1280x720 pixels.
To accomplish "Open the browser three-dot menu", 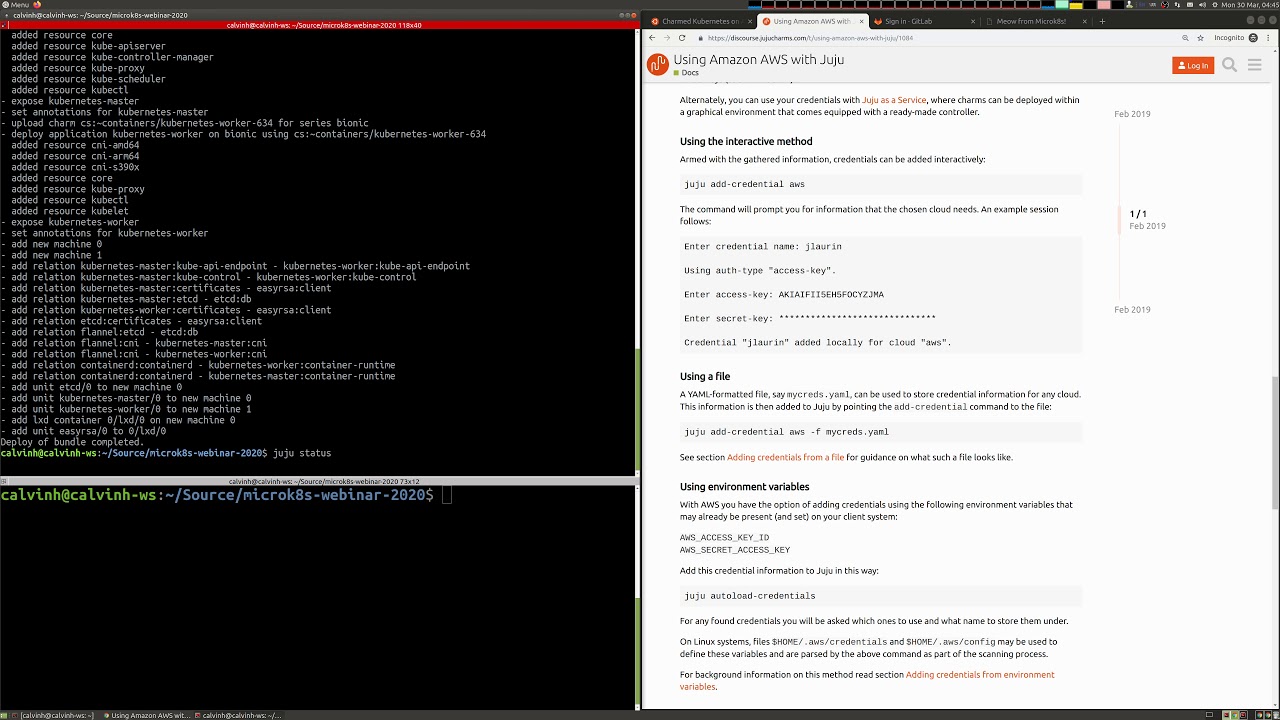I will tap(1270, 38).
